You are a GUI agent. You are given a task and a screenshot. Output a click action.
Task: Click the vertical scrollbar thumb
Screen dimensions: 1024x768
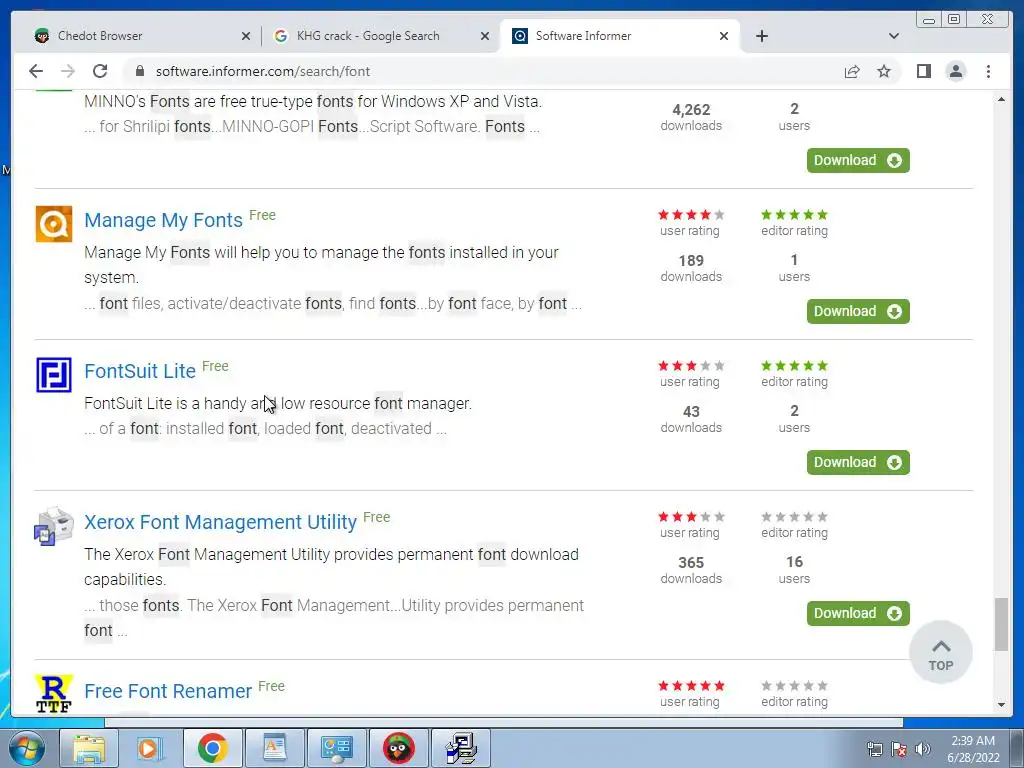click(x=1001, y=624)
